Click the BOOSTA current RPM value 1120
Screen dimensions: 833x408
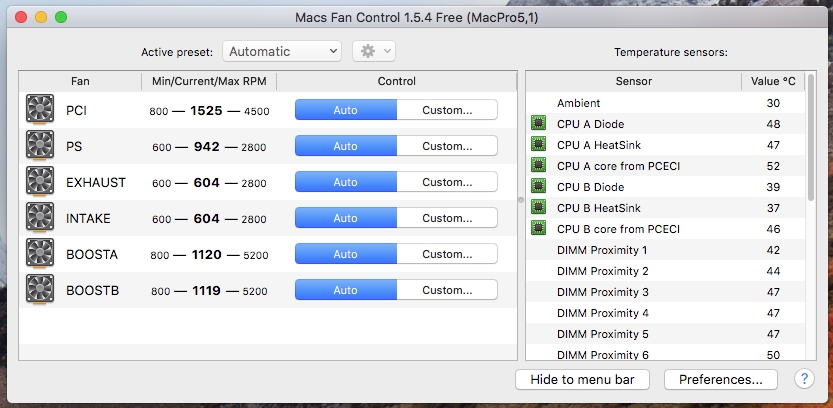206,254
